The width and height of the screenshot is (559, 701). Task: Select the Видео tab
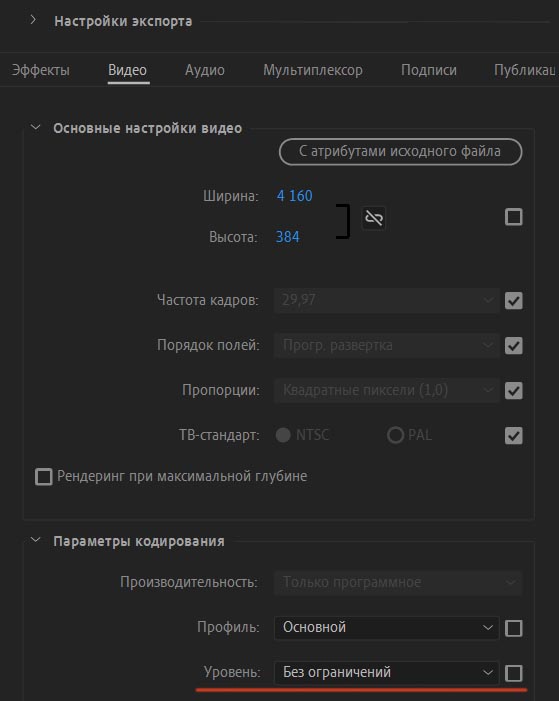click(127, 70)
